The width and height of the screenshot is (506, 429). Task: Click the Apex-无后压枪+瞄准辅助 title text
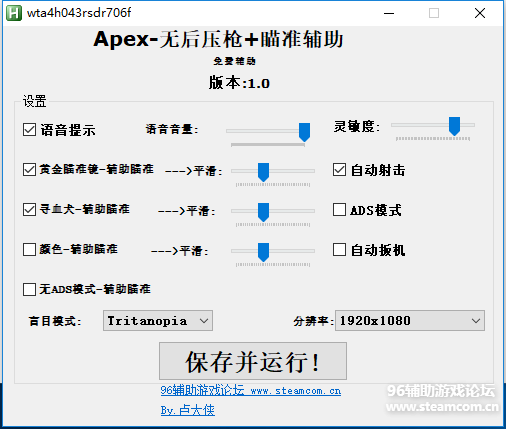(x=218, y=39)
